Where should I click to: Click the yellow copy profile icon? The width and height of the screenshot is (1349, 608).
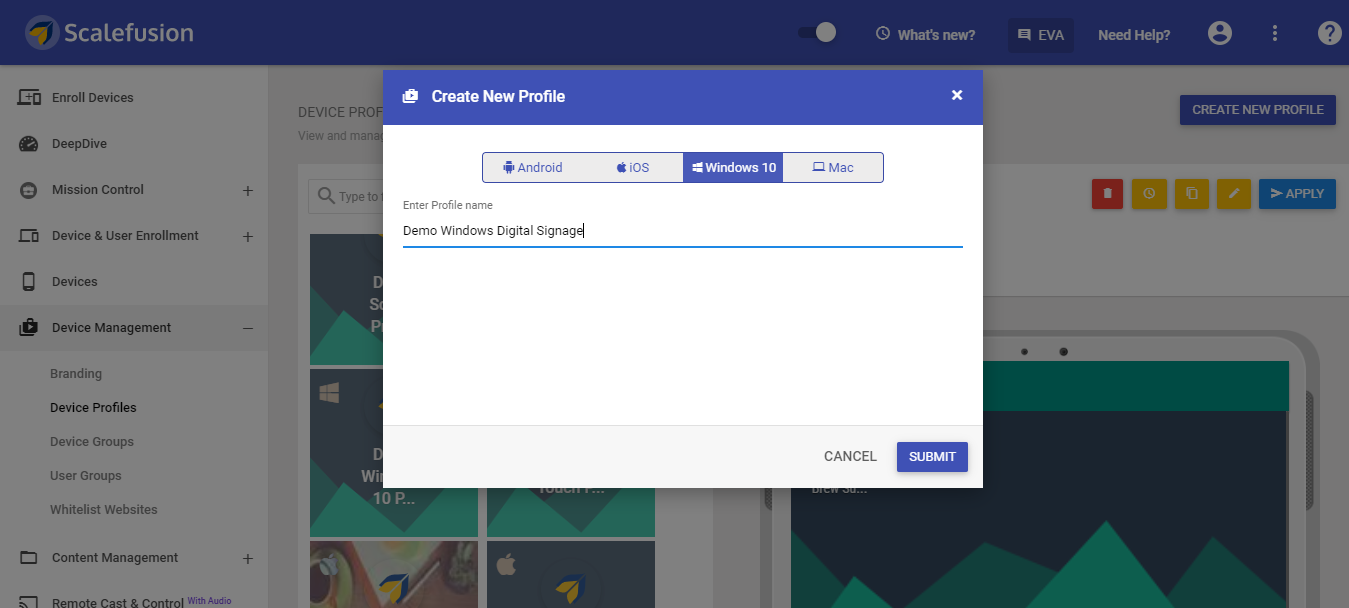1192,194
